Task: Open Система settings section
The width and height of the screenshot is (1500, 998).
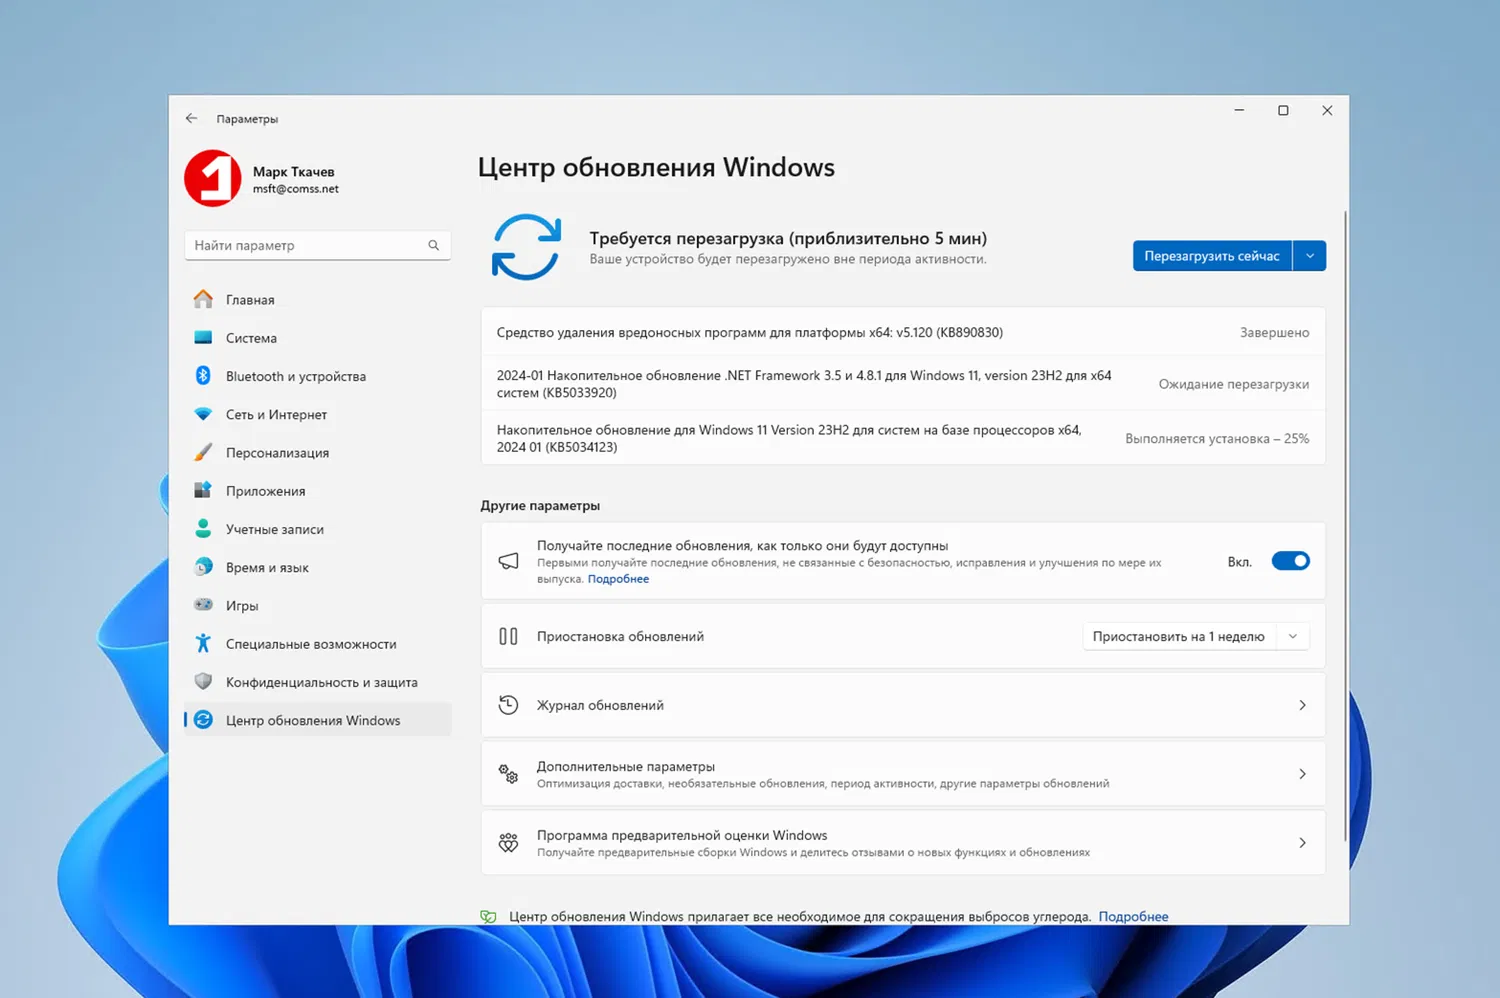Action: click(318, 338)
